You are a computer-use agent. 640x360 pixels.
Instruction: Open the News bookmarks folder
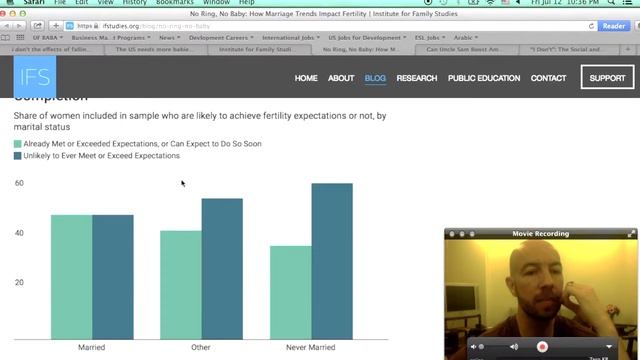169,38
